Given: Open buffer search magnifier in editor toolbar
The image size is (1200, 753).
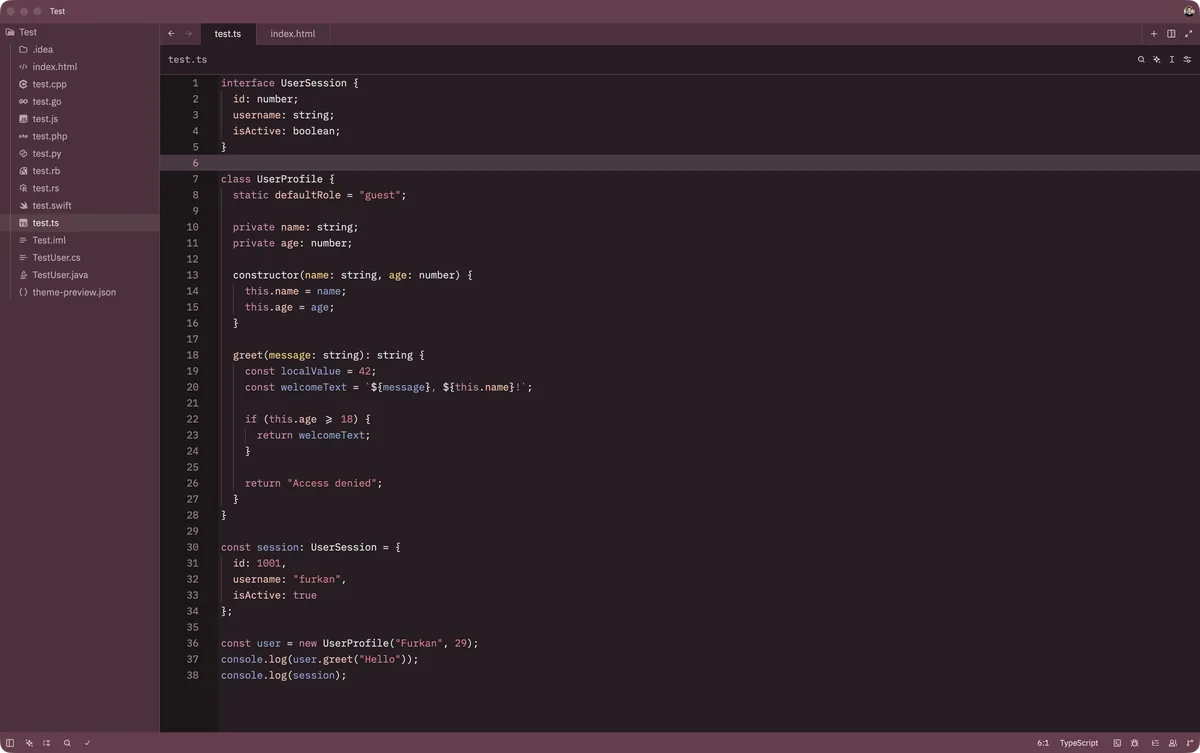Looking at the screenshot, I should point(1141,59).
